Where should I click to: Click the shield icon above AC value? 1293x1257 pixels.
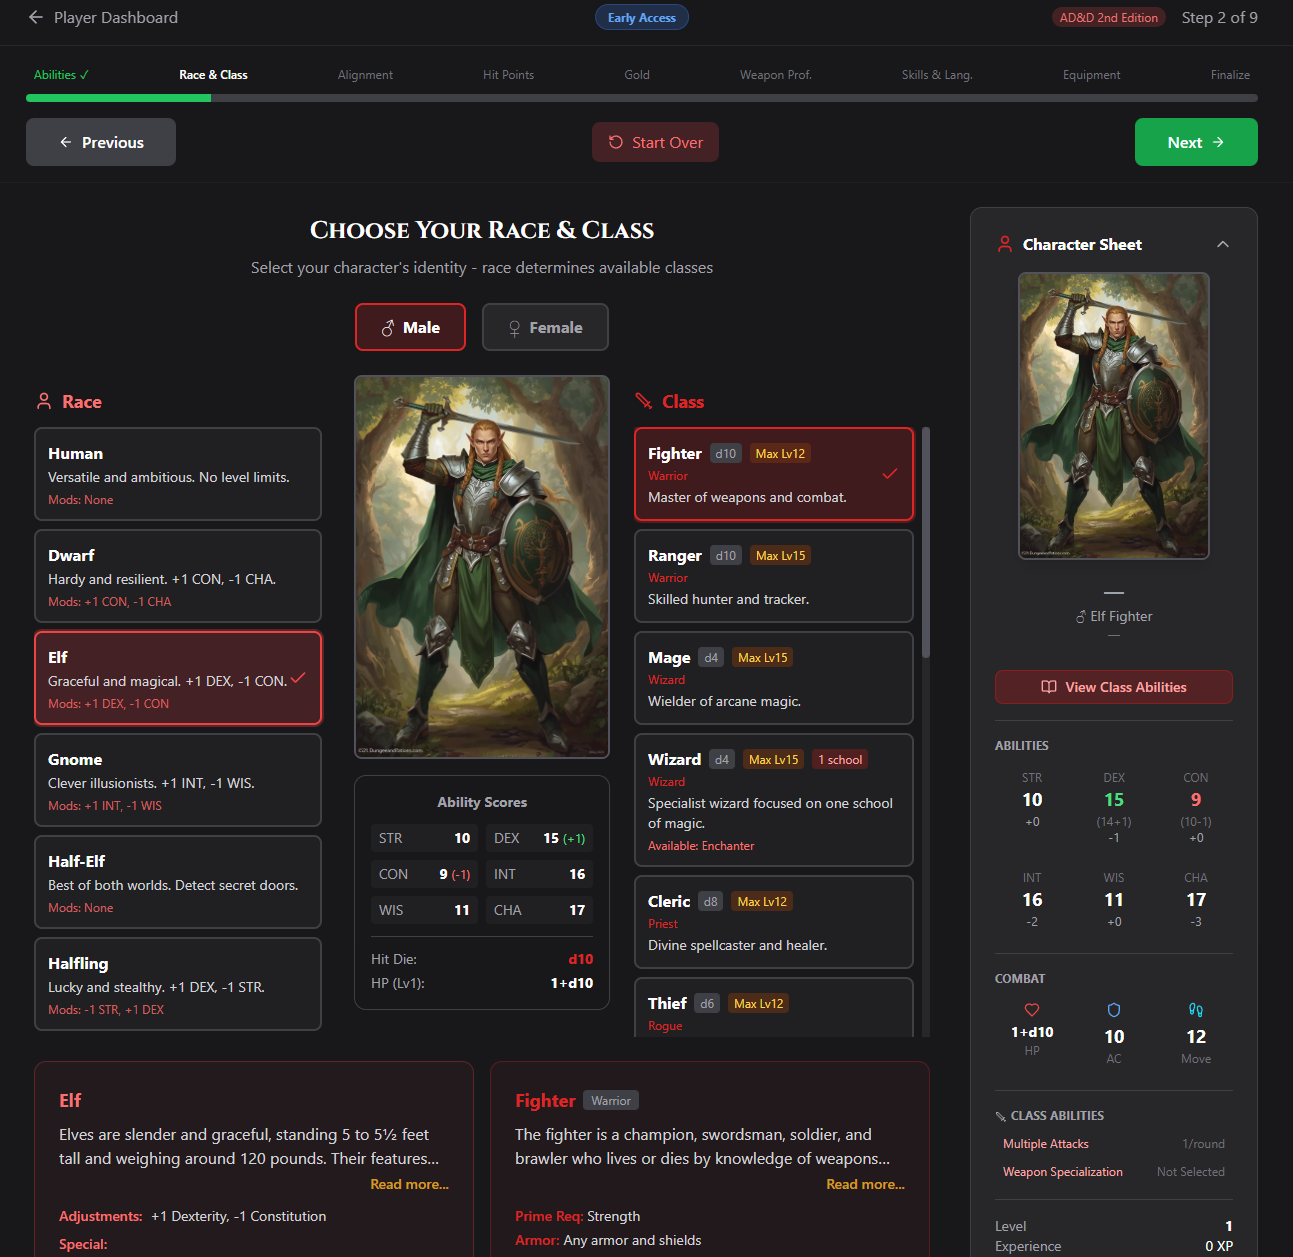point(1113,1010)
